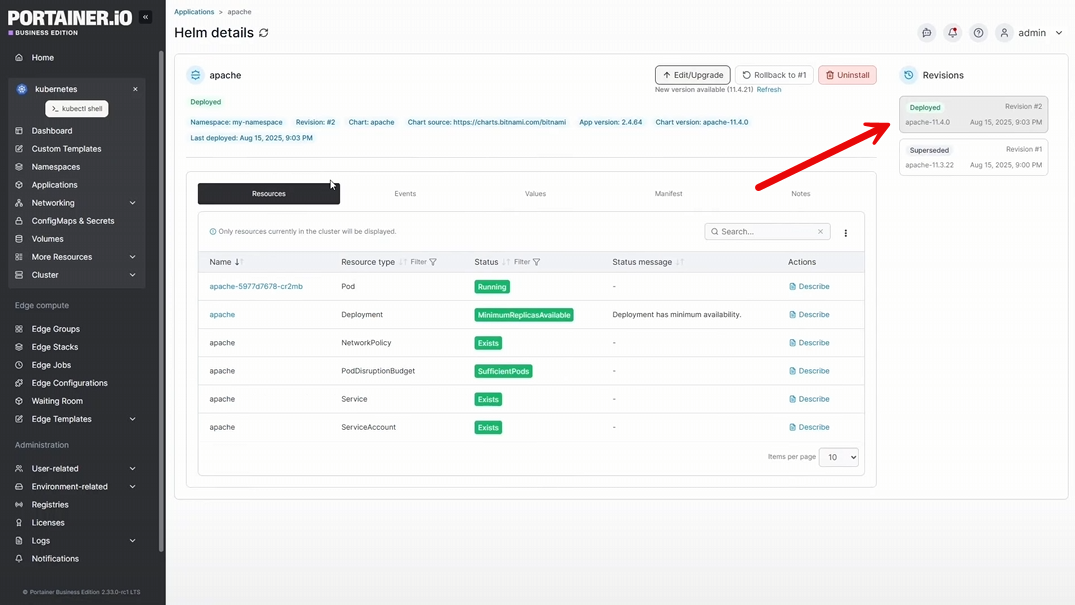Screen dimensions: 1075x605
Task: Click into the resources Search field
Action: click(x=766, y=232)
